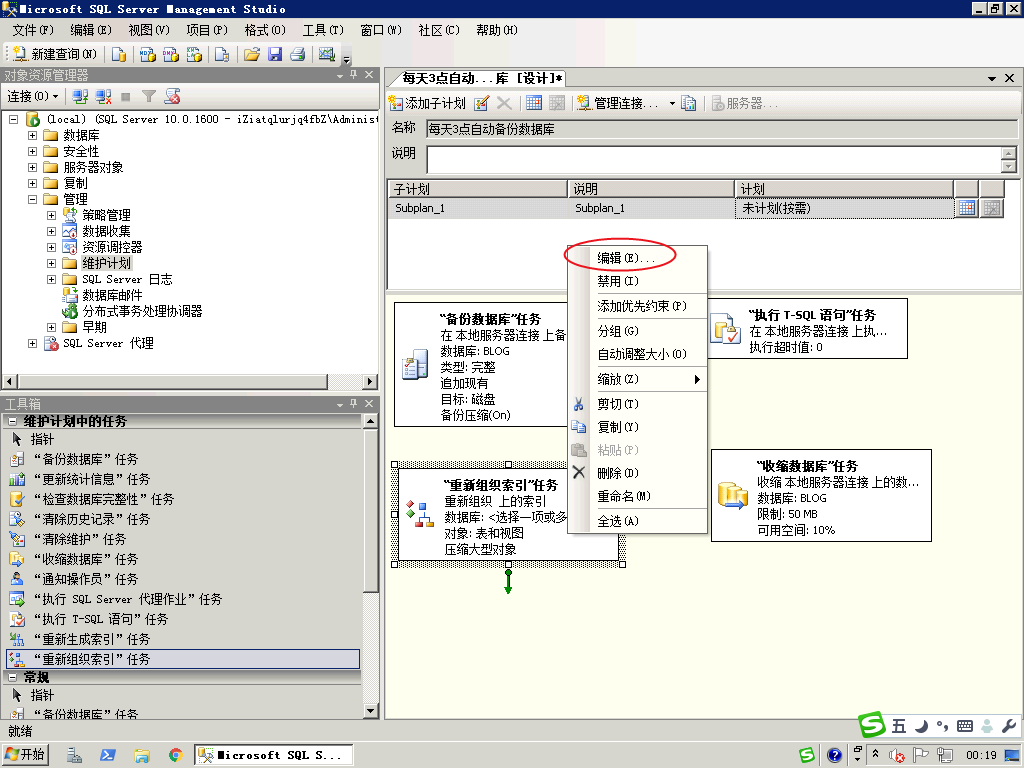This screenshot has height=768, width=1024.
Task: Open dropdown arrow beside 管理连接
Action: (x=672, y=103)
